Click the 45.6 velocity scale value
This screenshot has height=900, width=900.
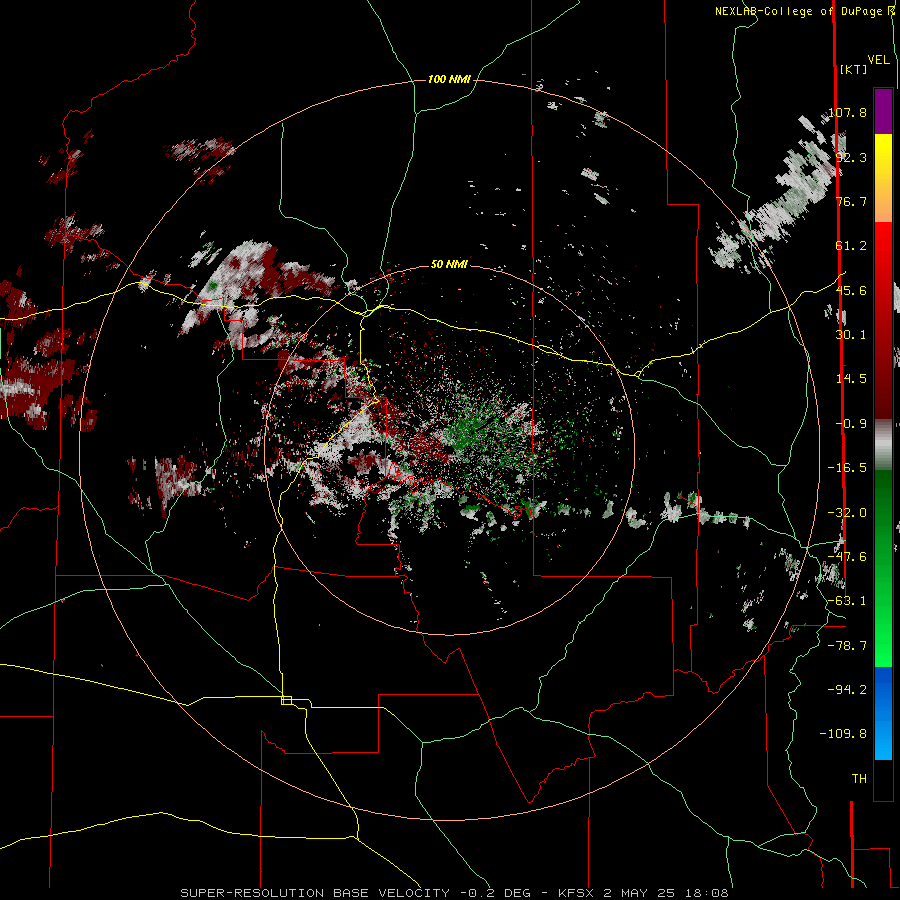point(851,290)
